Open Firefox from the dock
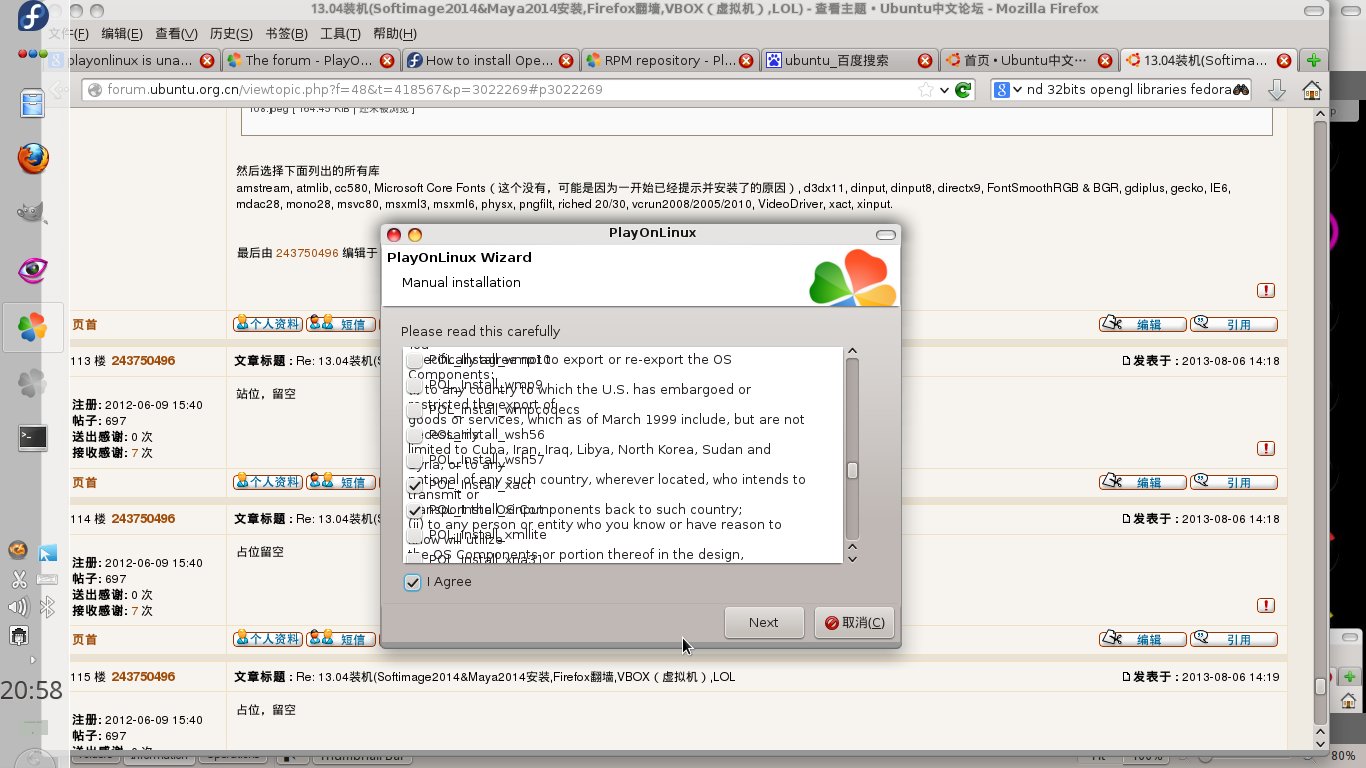The height and width of the screenshot is (768, 1366). pos(32,158)
